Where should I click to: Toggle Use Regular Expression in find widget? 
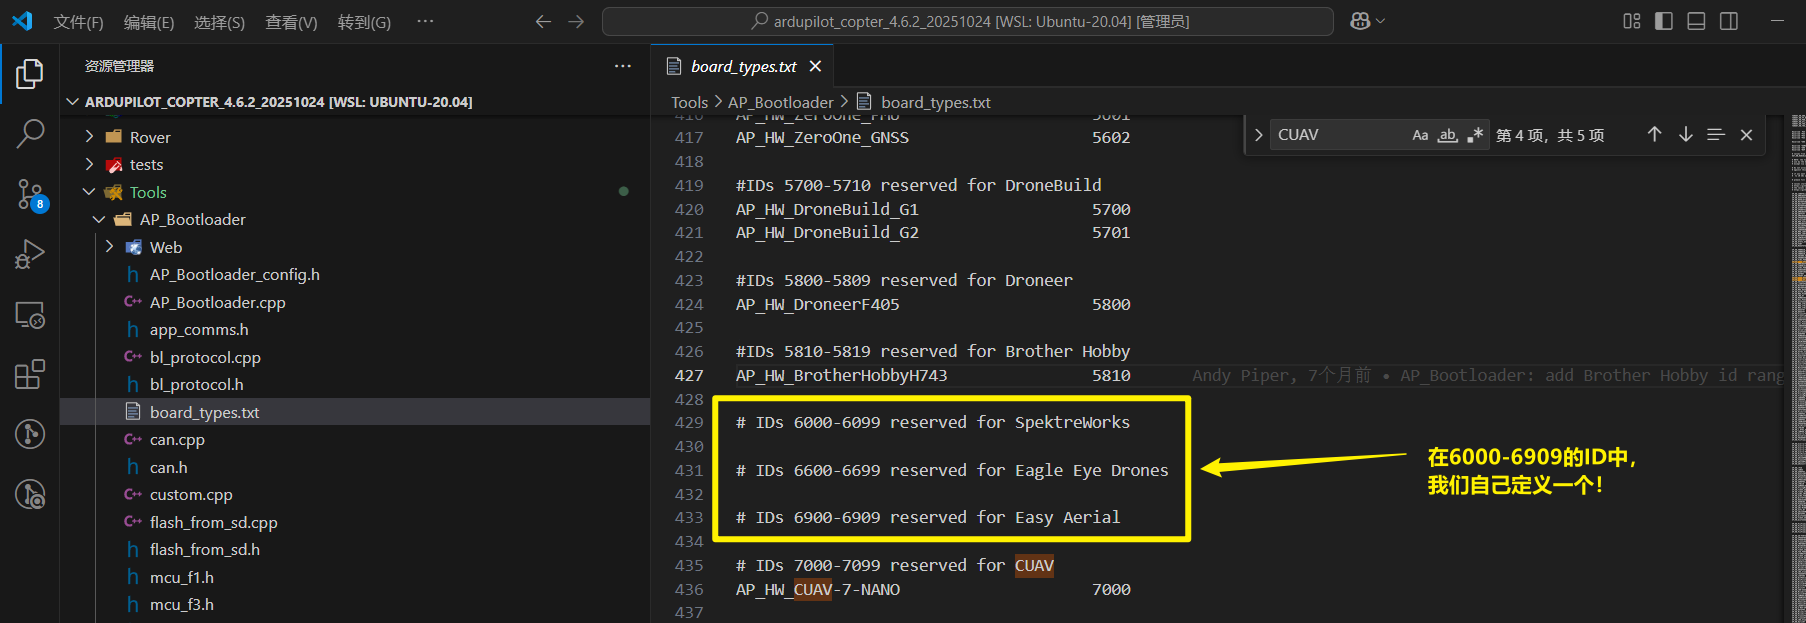point(1475,135)
